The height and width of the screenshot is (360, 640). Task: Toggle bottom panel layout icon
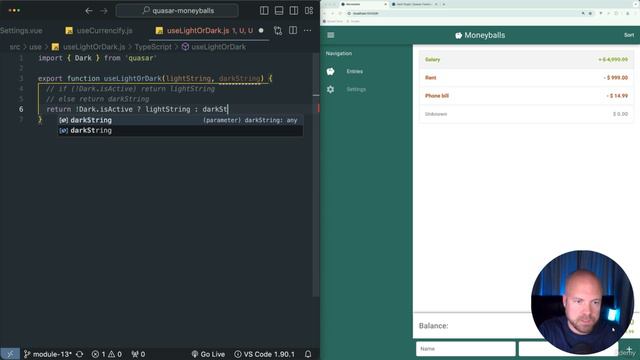coord(279,11)
